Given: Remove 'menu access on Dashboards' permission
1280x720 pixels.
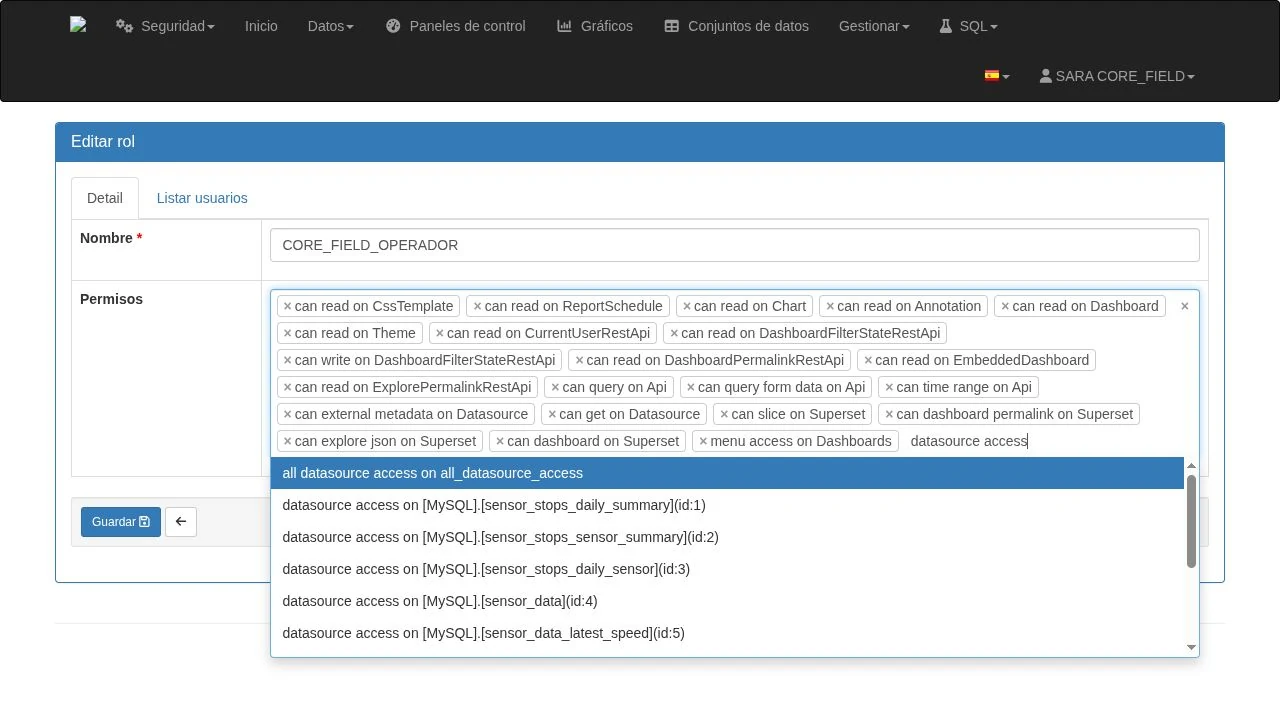Looking at the screenshot, I should 703,441.
